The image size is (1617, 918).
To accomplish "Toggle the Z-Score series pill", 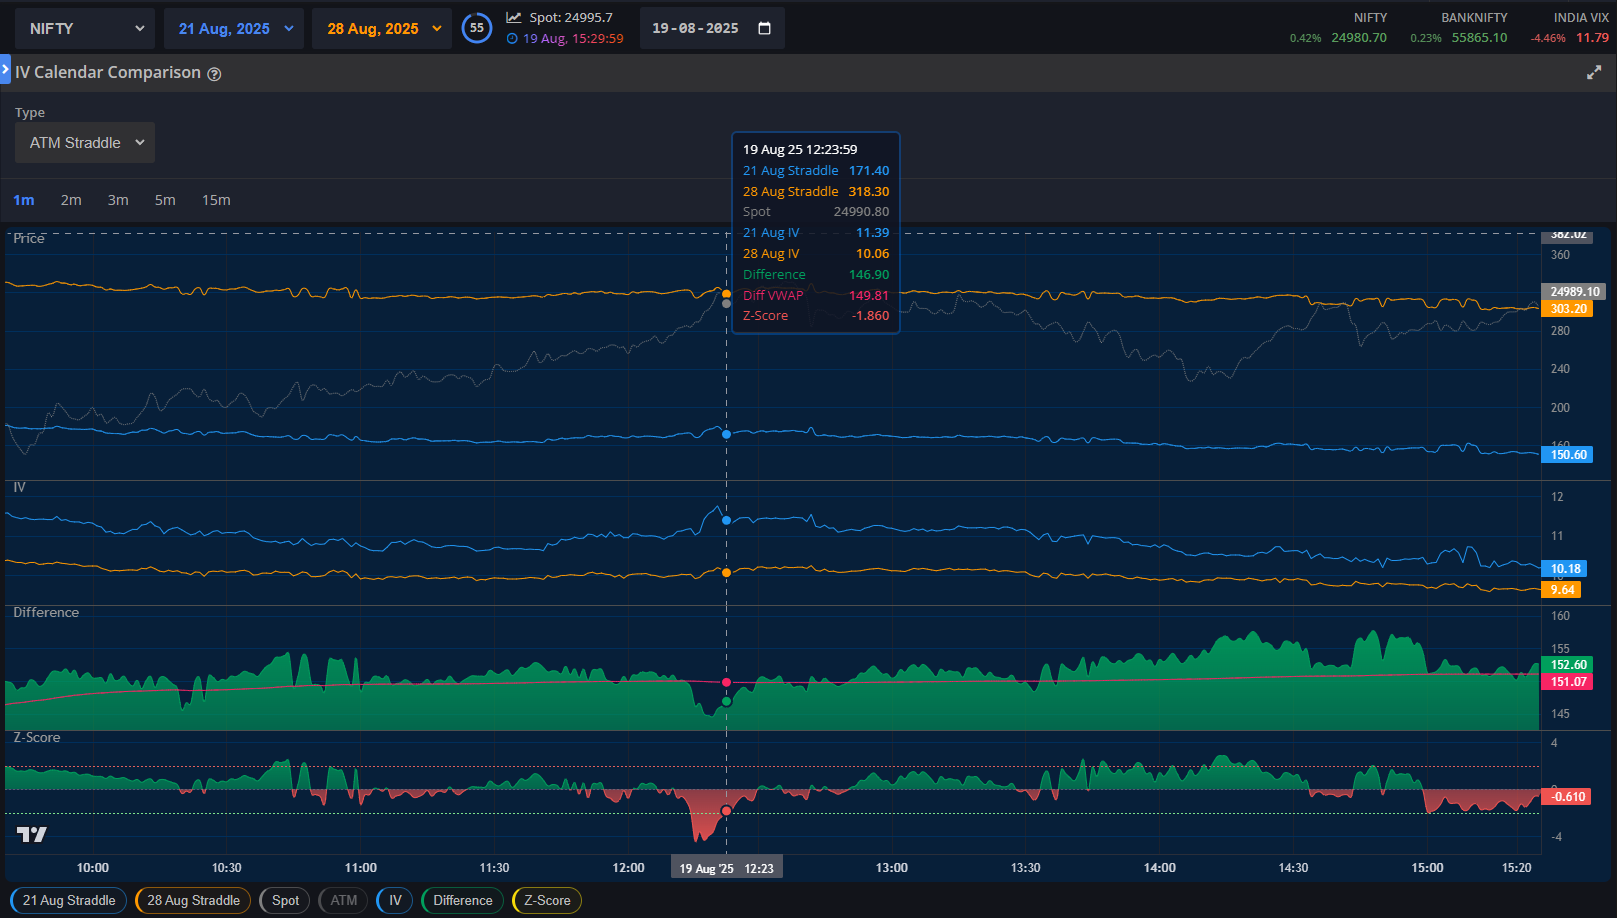I will click(x=546, y=900).
